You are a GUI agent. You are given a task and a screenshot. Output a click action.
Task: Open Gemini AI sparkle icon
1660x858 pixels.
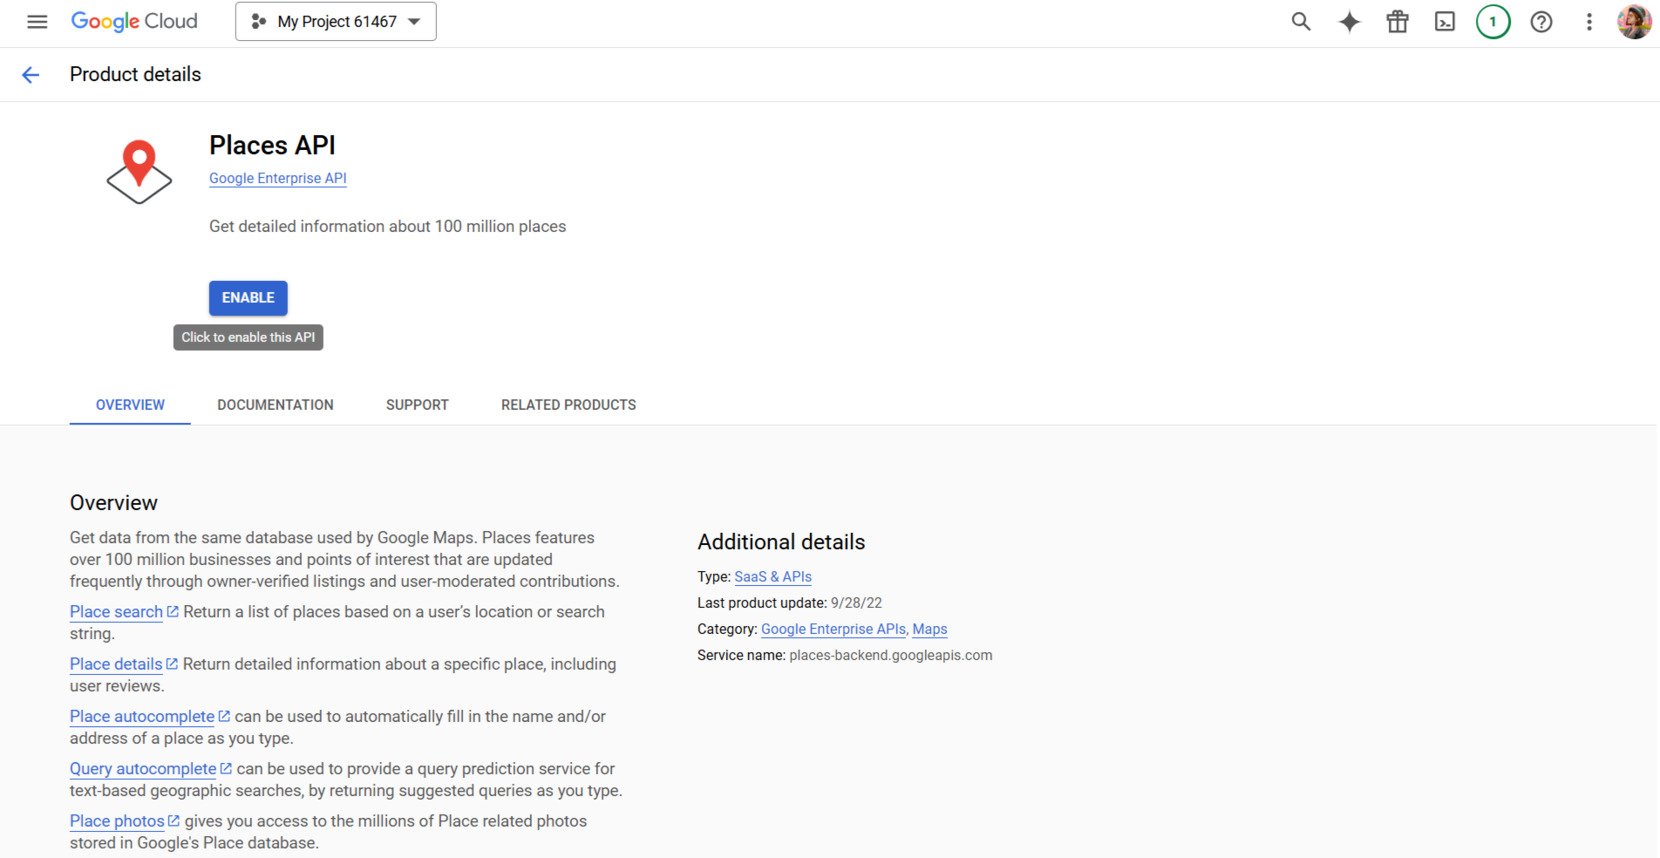point(1349,21)
